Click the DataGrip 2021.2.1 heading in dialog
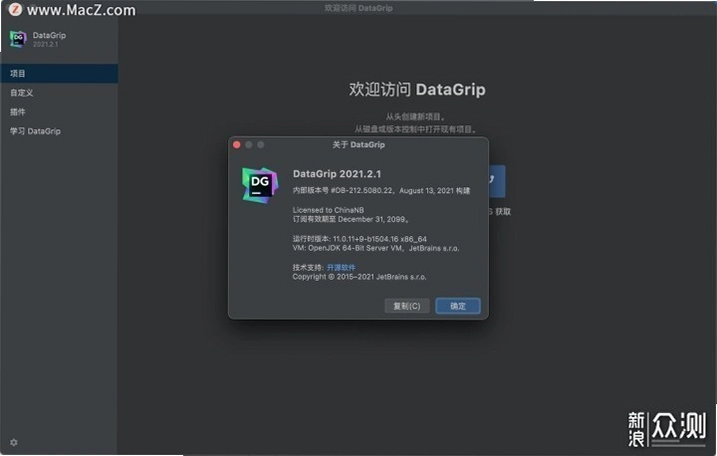Image resolution: width=717 pixels, height=456 pixels. click(337, 174)
